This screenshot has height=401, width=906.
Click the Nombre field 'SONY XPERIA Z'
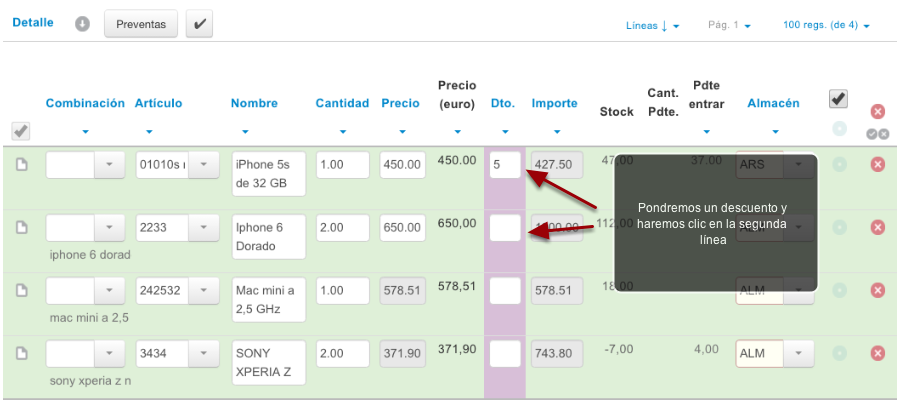(269, 362)
